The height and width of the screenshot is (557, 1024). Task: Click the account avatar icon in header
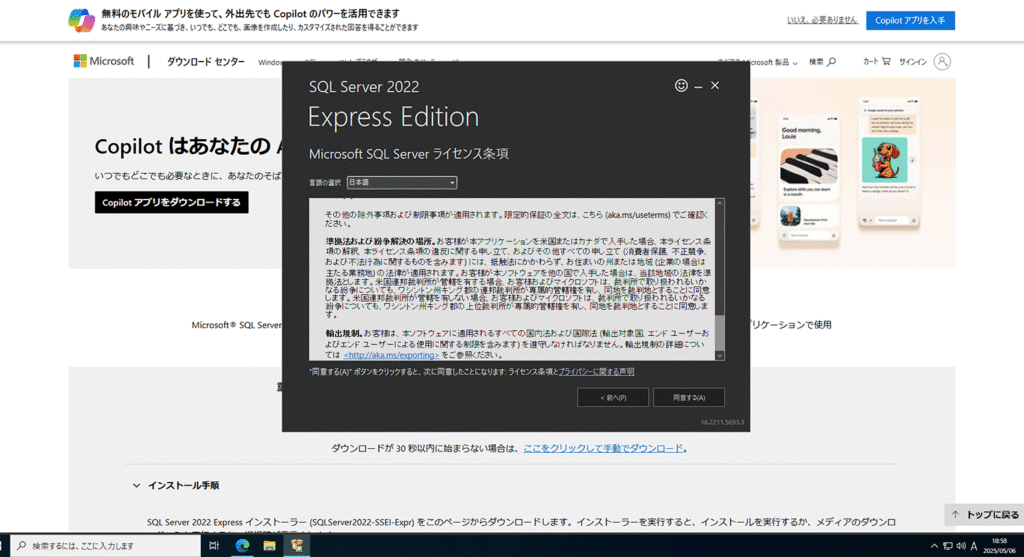(x=942, y=61)
